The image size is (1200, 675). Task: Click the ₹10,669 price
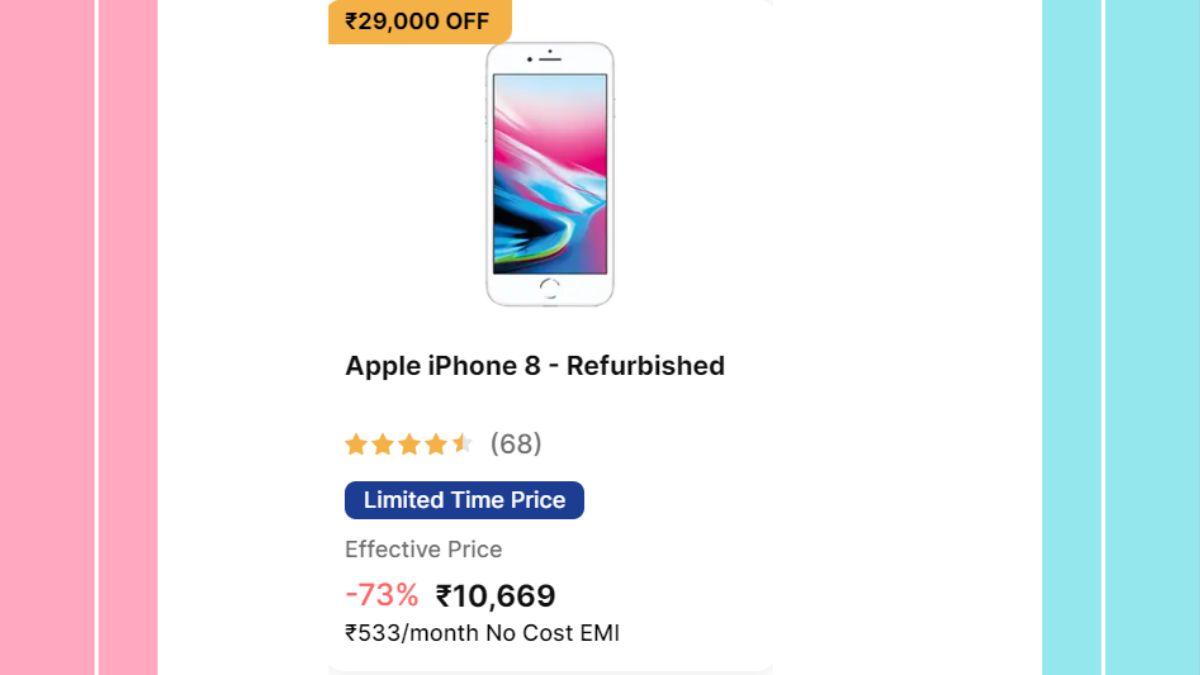point(496,596)
